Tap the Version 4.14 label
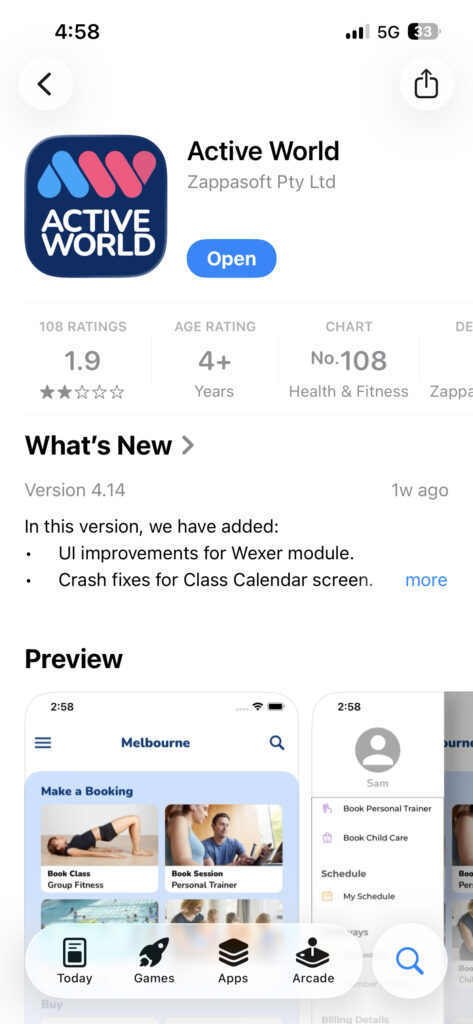473x1024 pixels. pyautogui.click(x=75, y=490)
